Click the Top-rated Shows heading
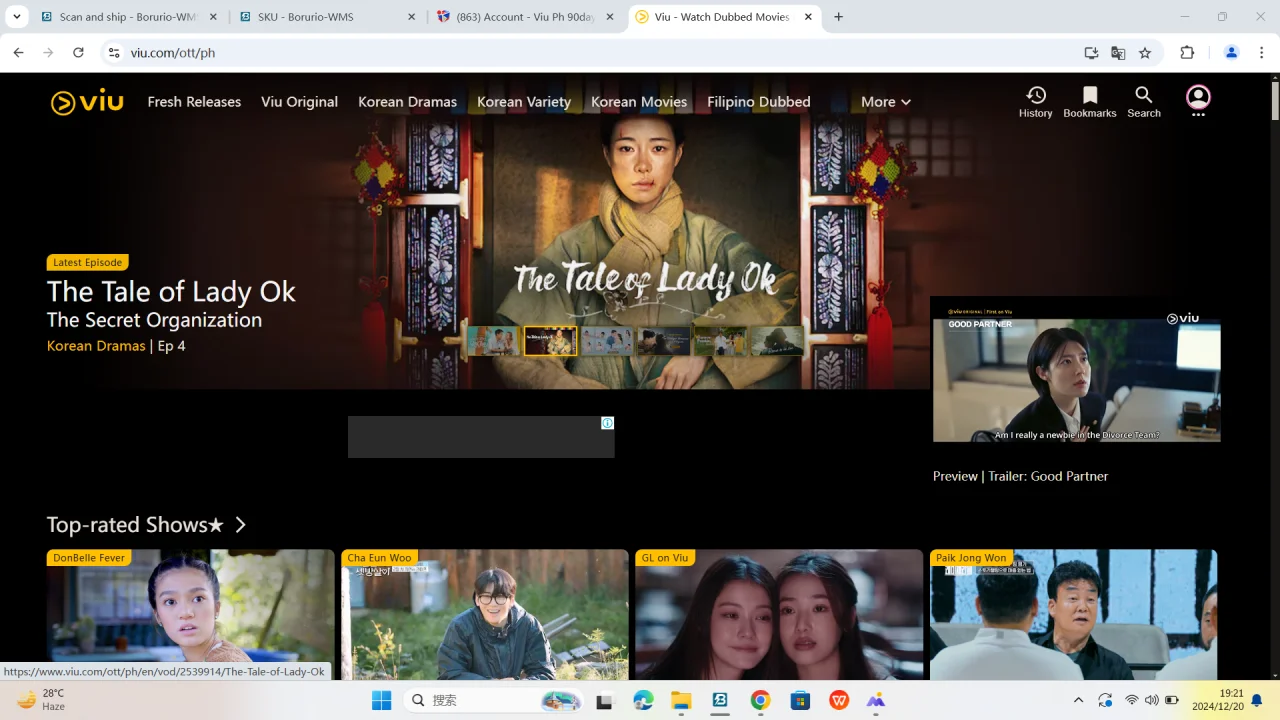1280x720 pixels. coord(135,525)
